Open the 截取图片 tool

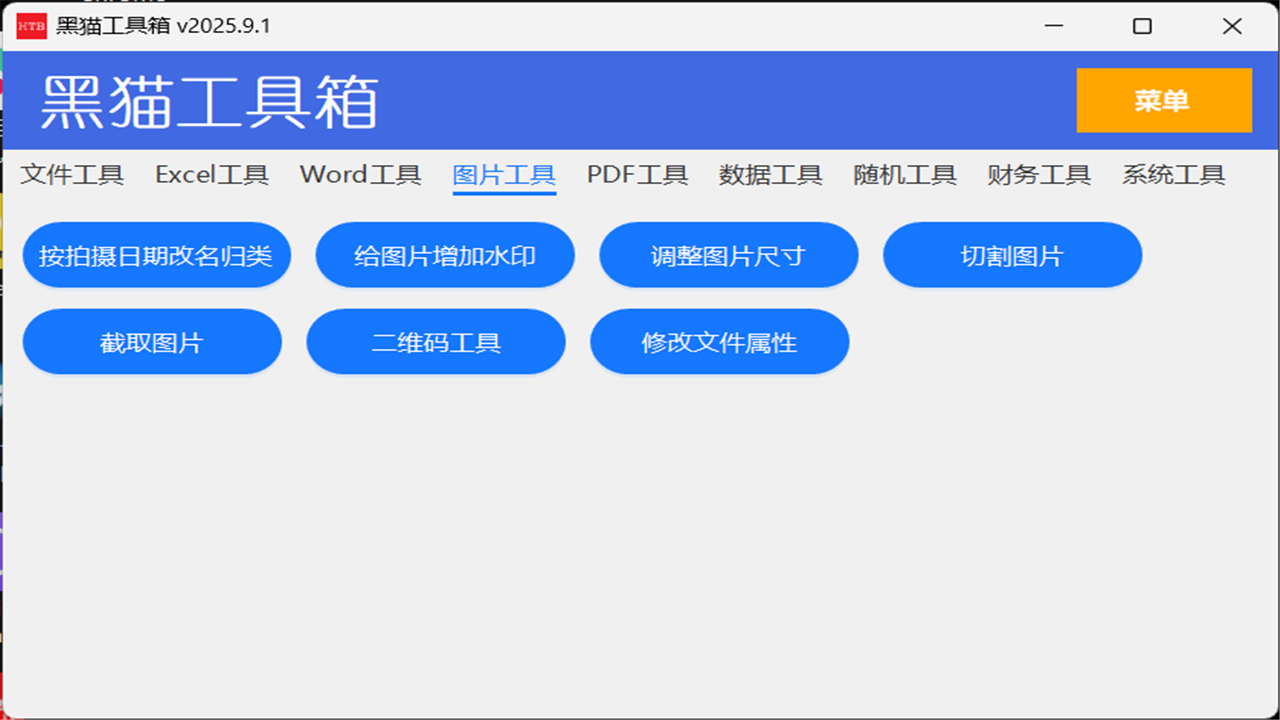[152, 341]
